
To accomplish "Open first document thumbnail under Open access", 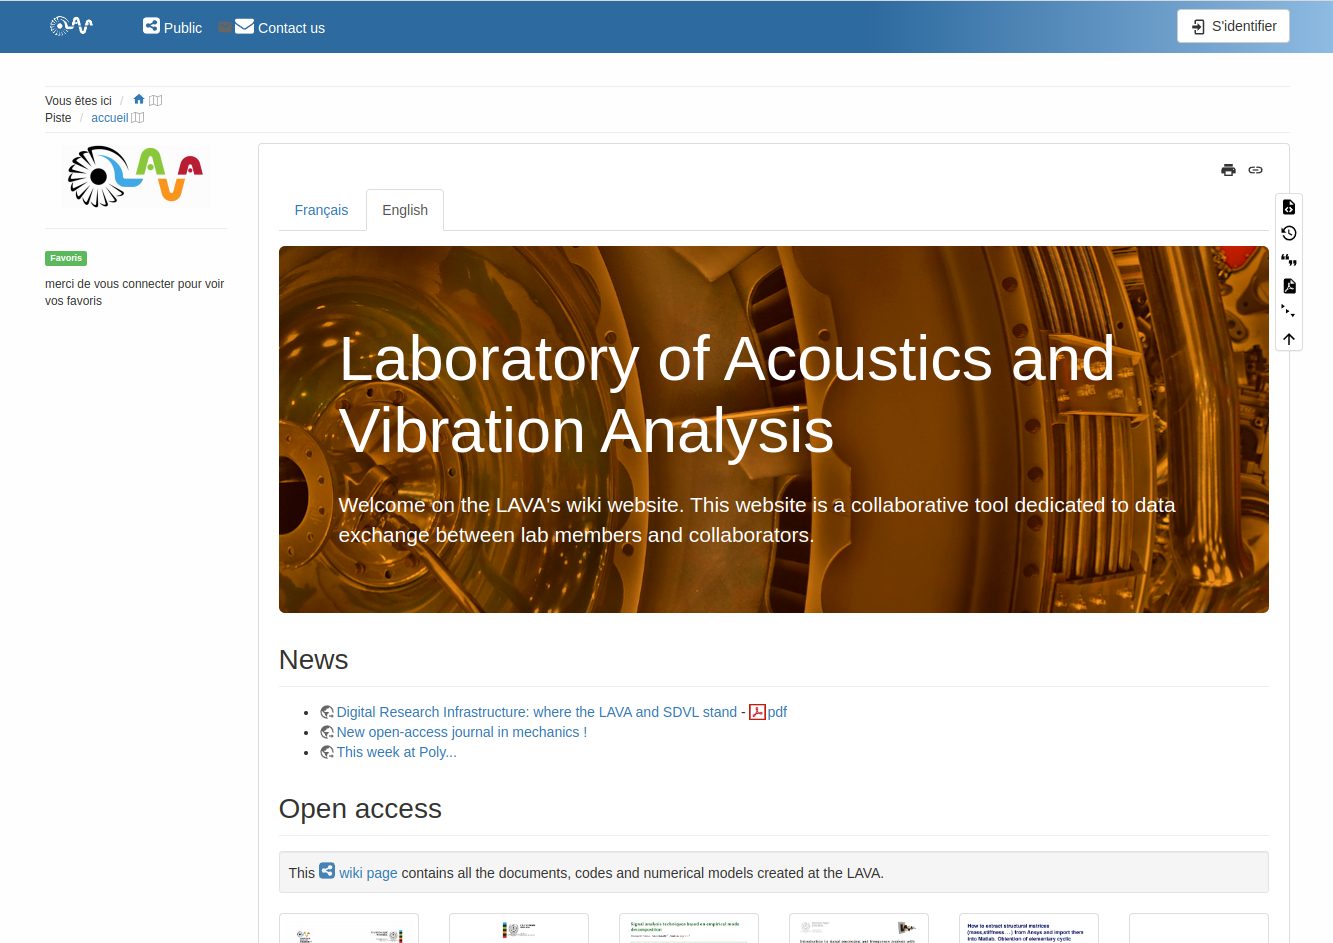I will tap(349, 929).
